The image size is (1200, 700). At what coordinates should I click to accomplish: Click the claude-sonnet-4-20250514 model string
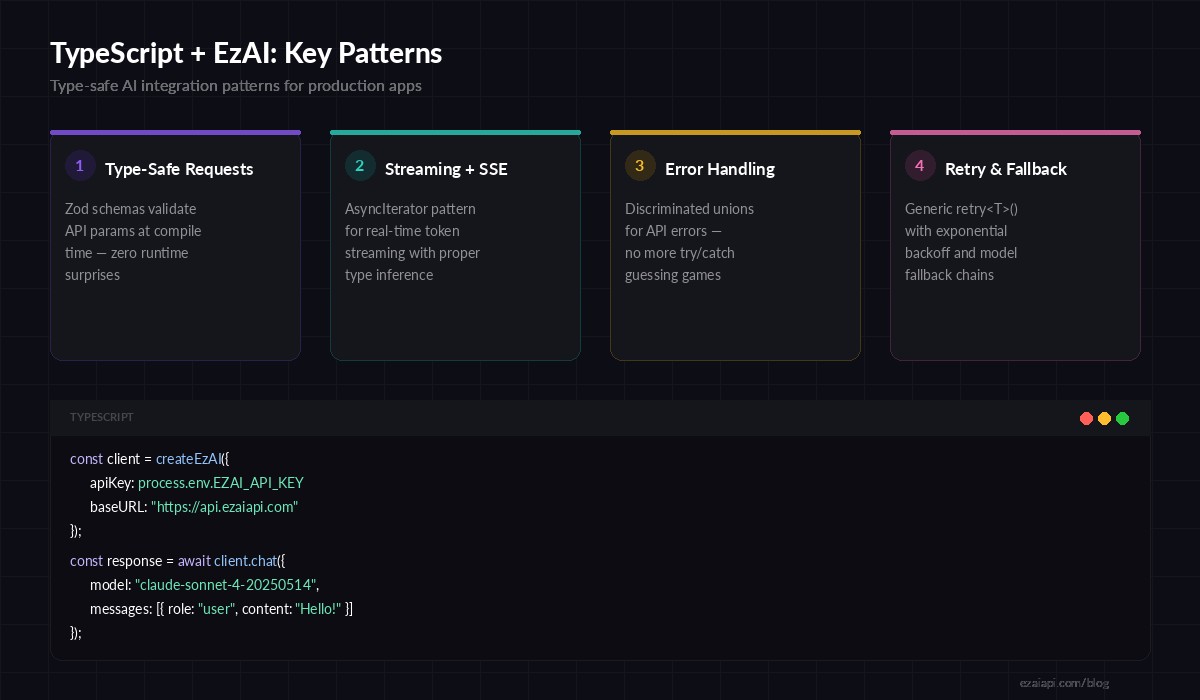(x=225, y=585)
